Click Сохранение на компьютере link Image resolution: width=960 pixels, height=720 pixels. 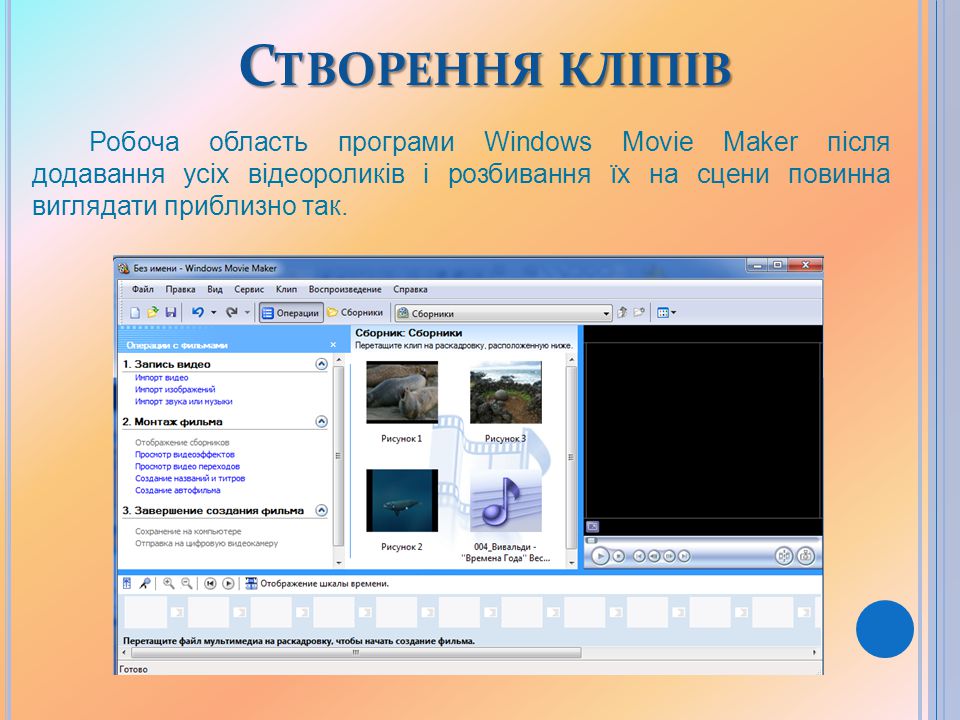189,531
